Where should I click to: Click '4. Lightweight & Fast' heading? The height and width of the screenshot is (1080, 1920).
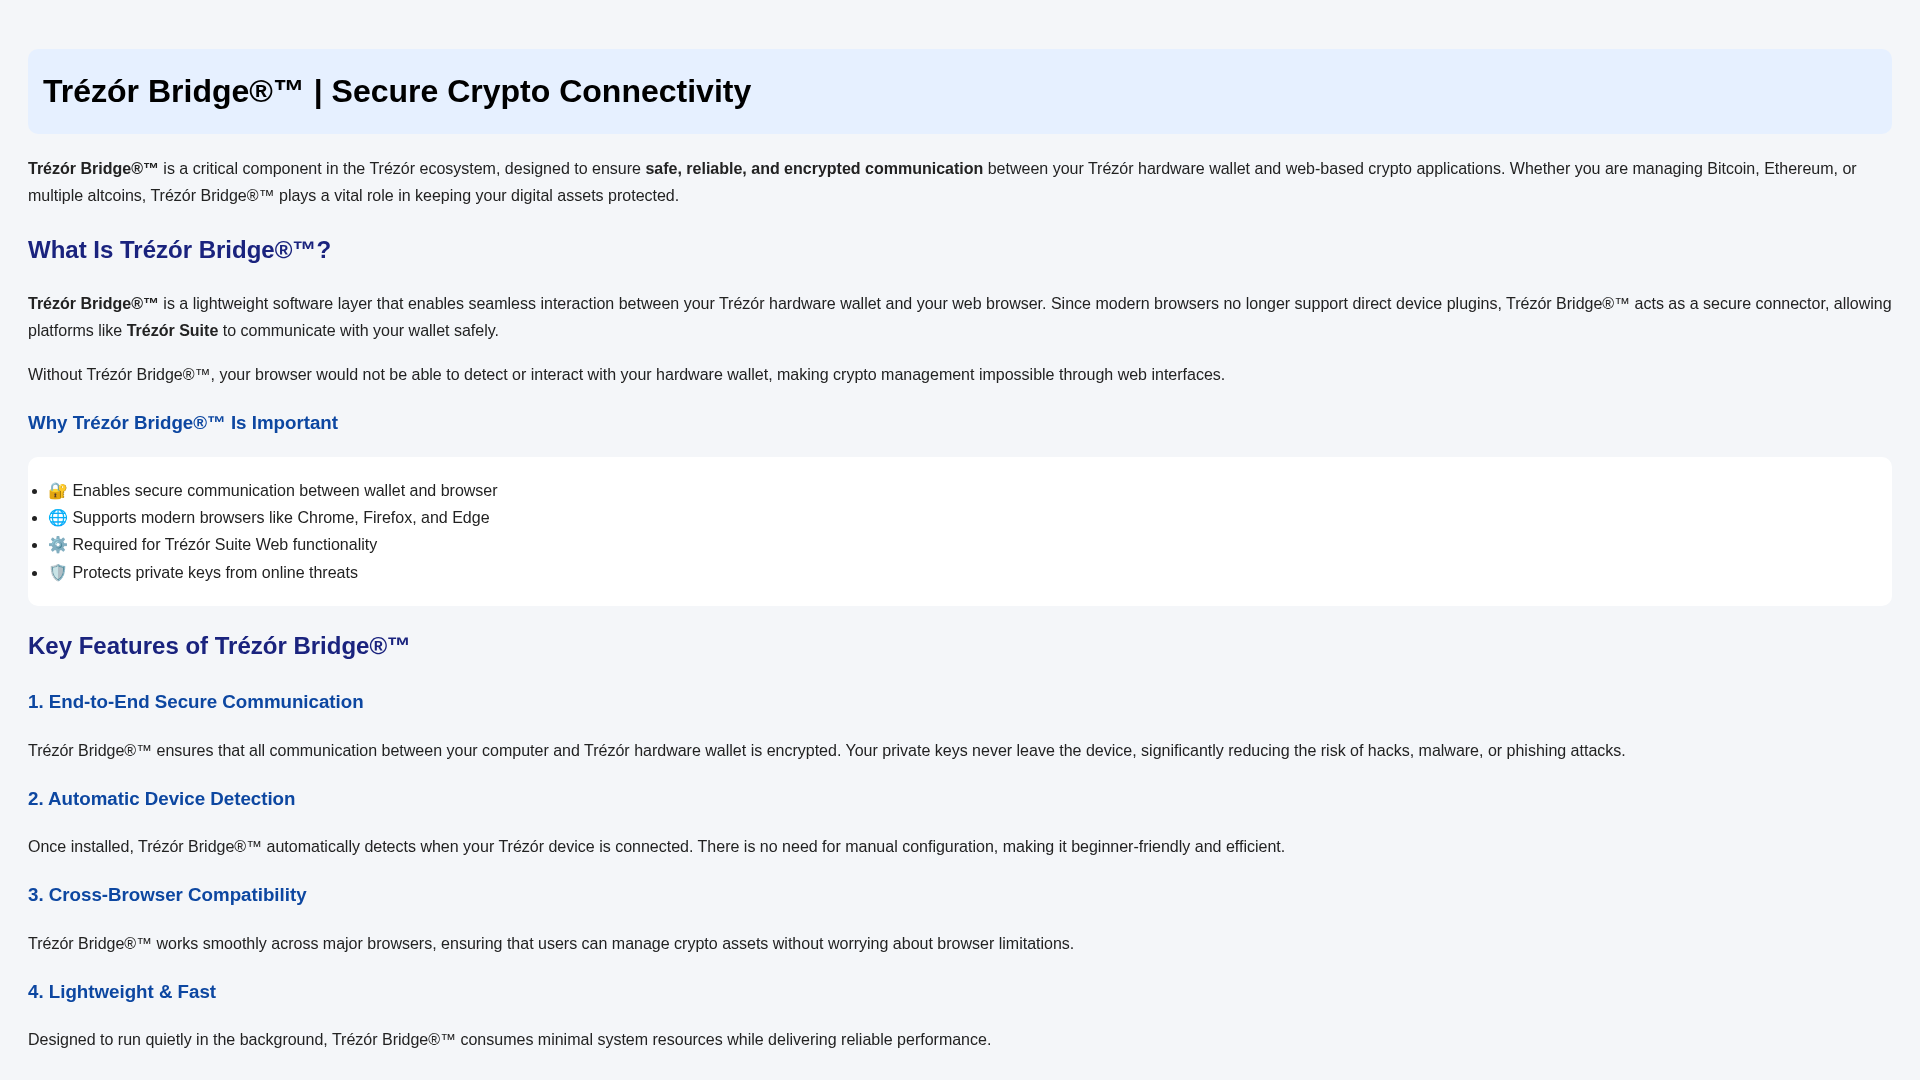(x=122, y=992)
